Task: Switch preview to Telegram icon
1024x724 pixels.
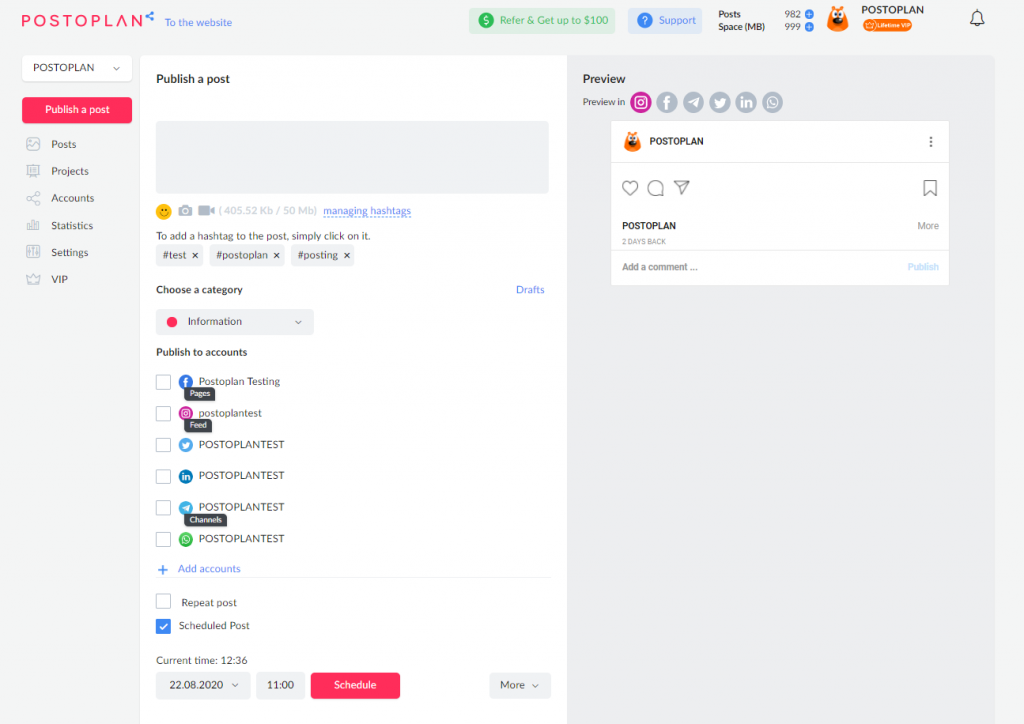Action: point(693,102)
